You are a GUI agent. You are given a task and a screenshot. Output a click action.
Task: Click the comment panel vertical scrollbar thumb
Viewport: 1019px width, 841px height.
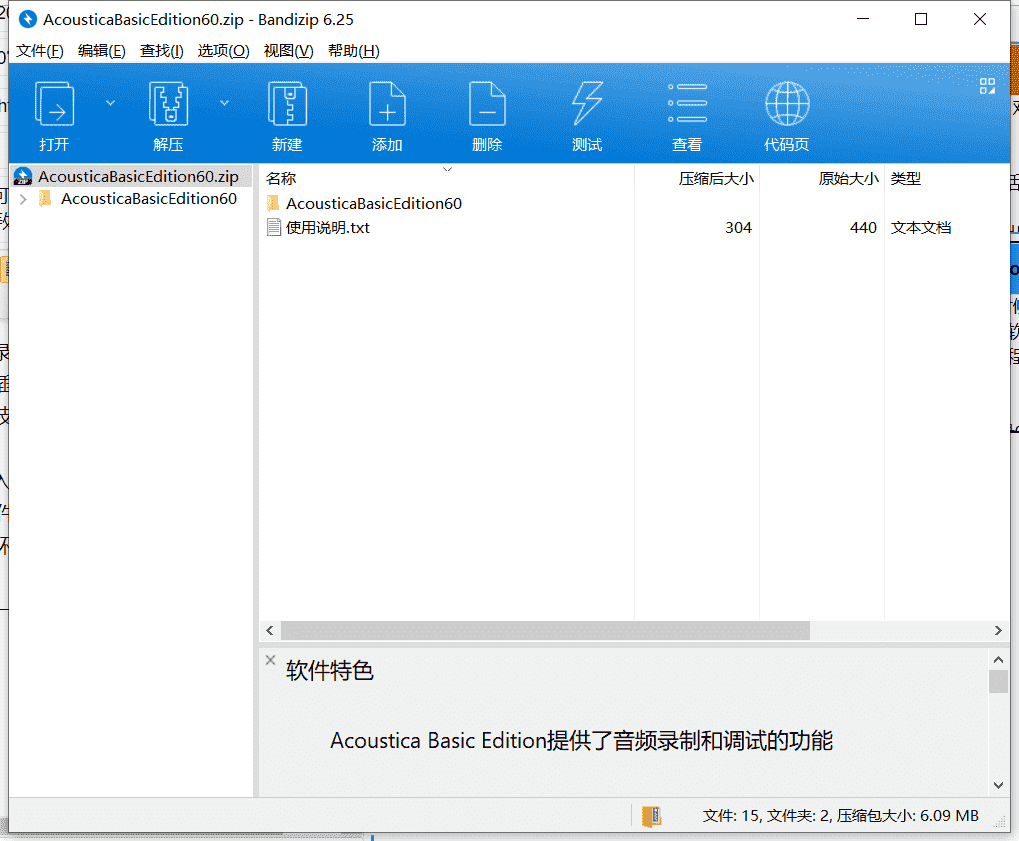point(999,682)
